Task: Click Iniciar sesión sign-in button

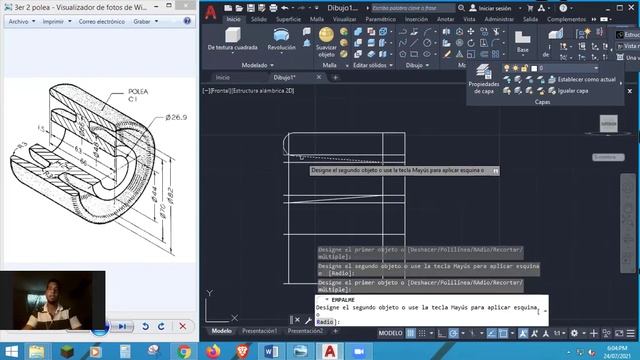Action: tap(490, 8)
